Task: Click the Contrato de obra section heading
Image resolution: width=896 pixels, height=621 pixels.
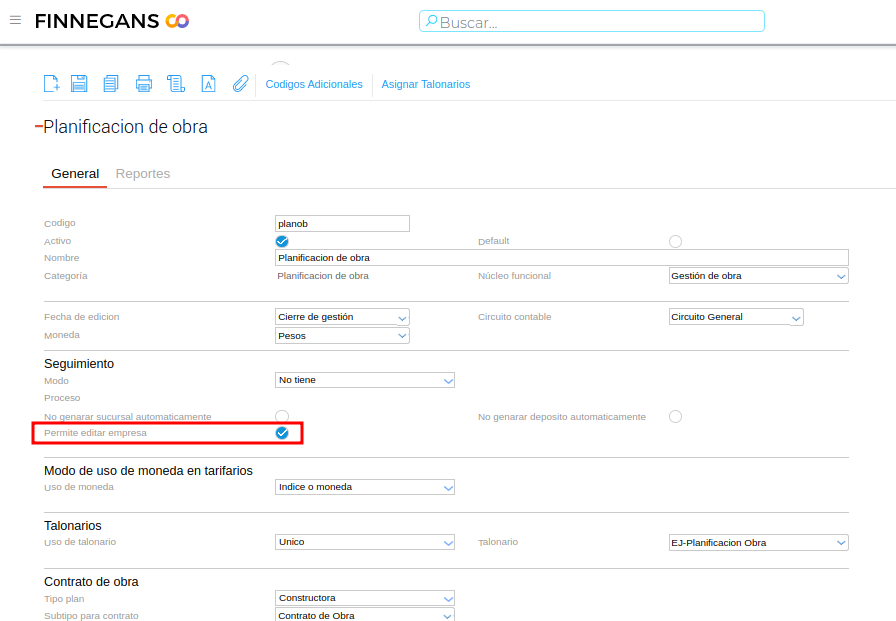Action: [x=91, y=582]
